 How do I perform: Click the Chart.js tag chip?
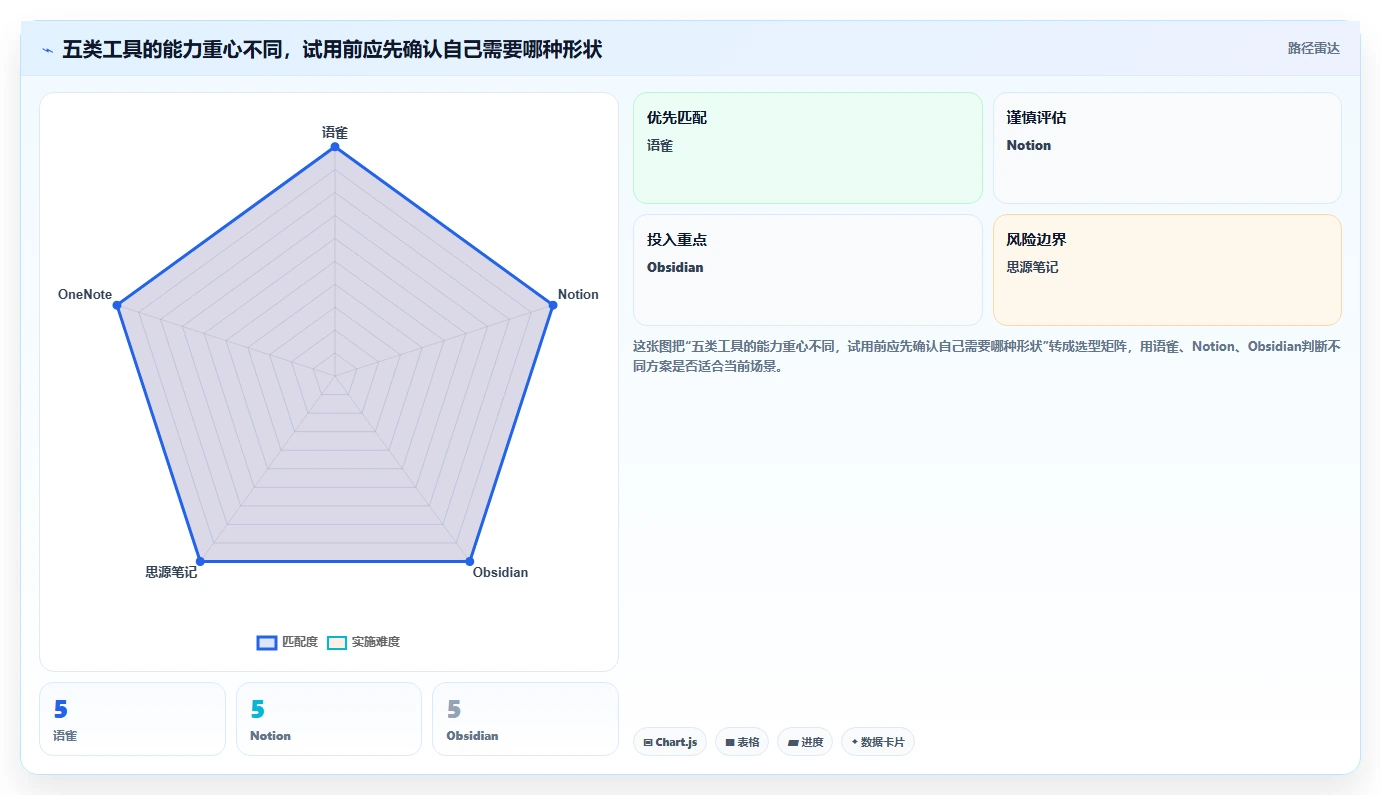[x=670, y=742]
